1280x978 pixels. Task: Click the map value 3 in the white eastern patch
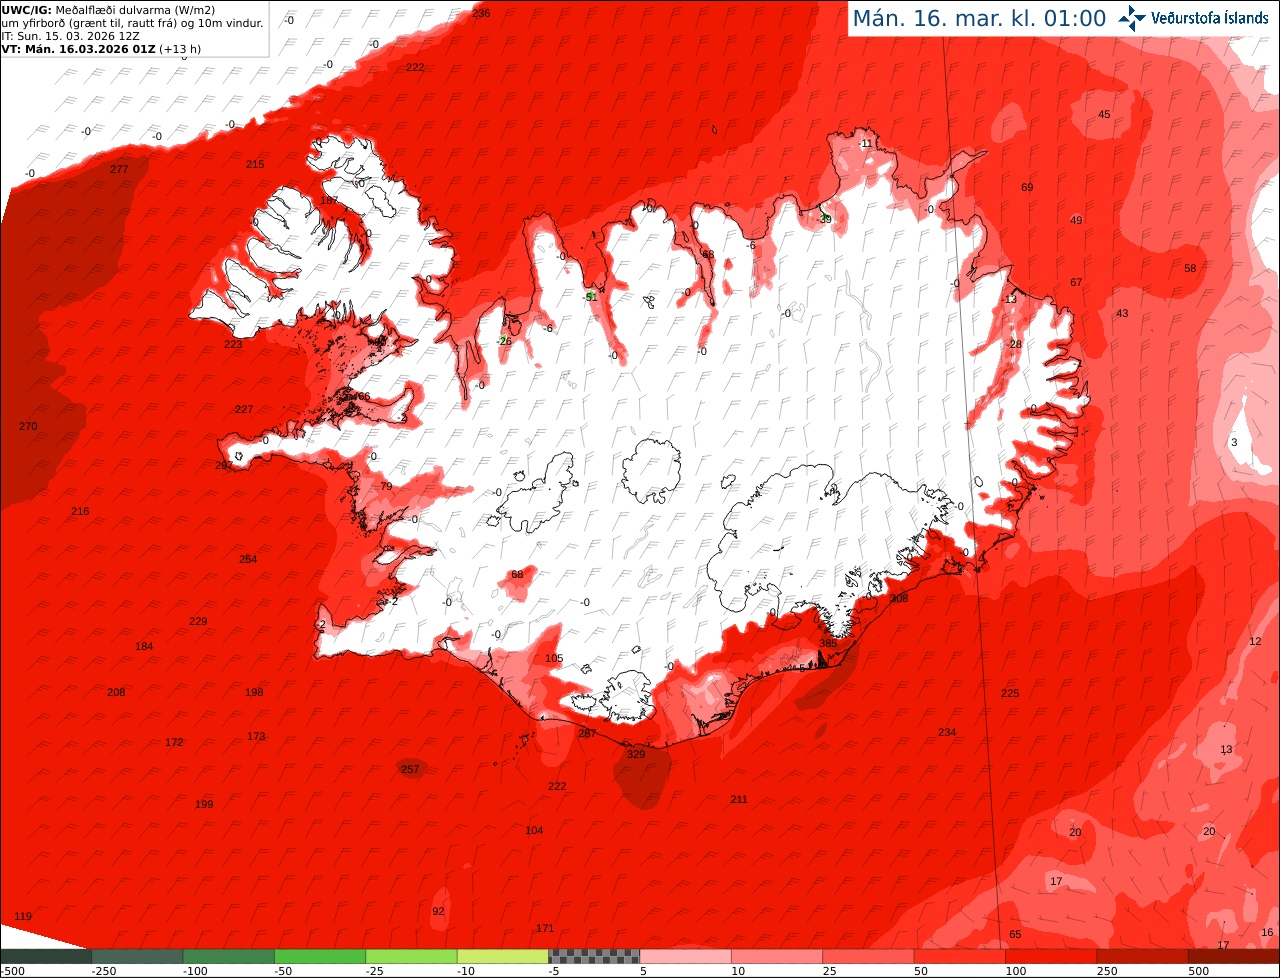click(x=1233, y=442)
